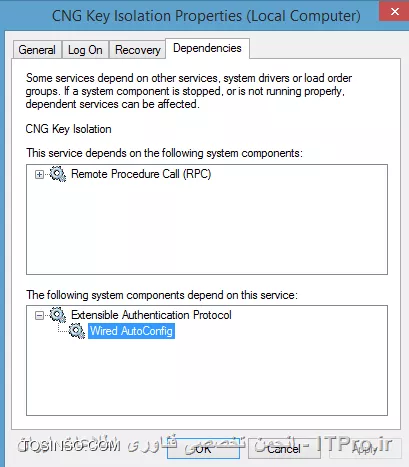Click blank space in the upper dependency list
The height and width of the screenshot is (467, 409).
(207, 230)
